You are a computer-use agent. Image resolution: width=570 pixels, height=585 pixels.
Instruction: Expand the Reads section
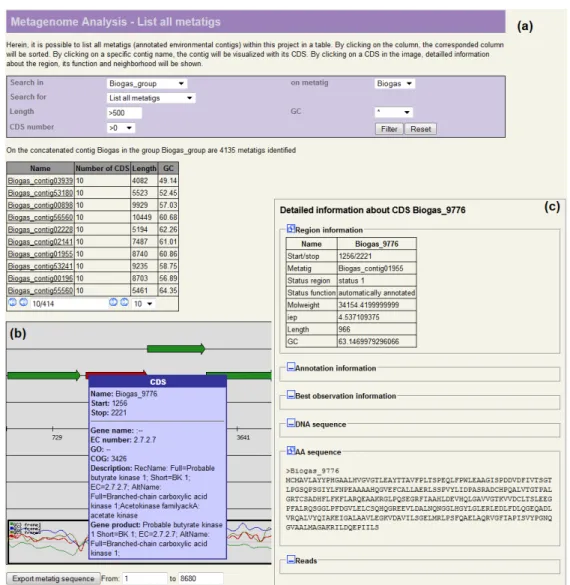click(x=291, y=559)
